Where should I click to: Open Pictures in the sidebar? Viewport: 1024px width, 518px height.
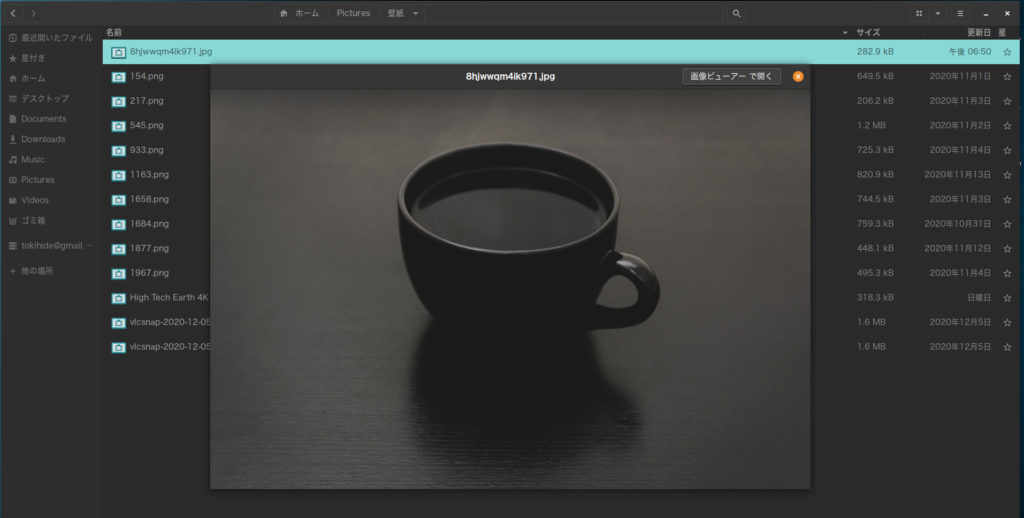coord(50,180)
